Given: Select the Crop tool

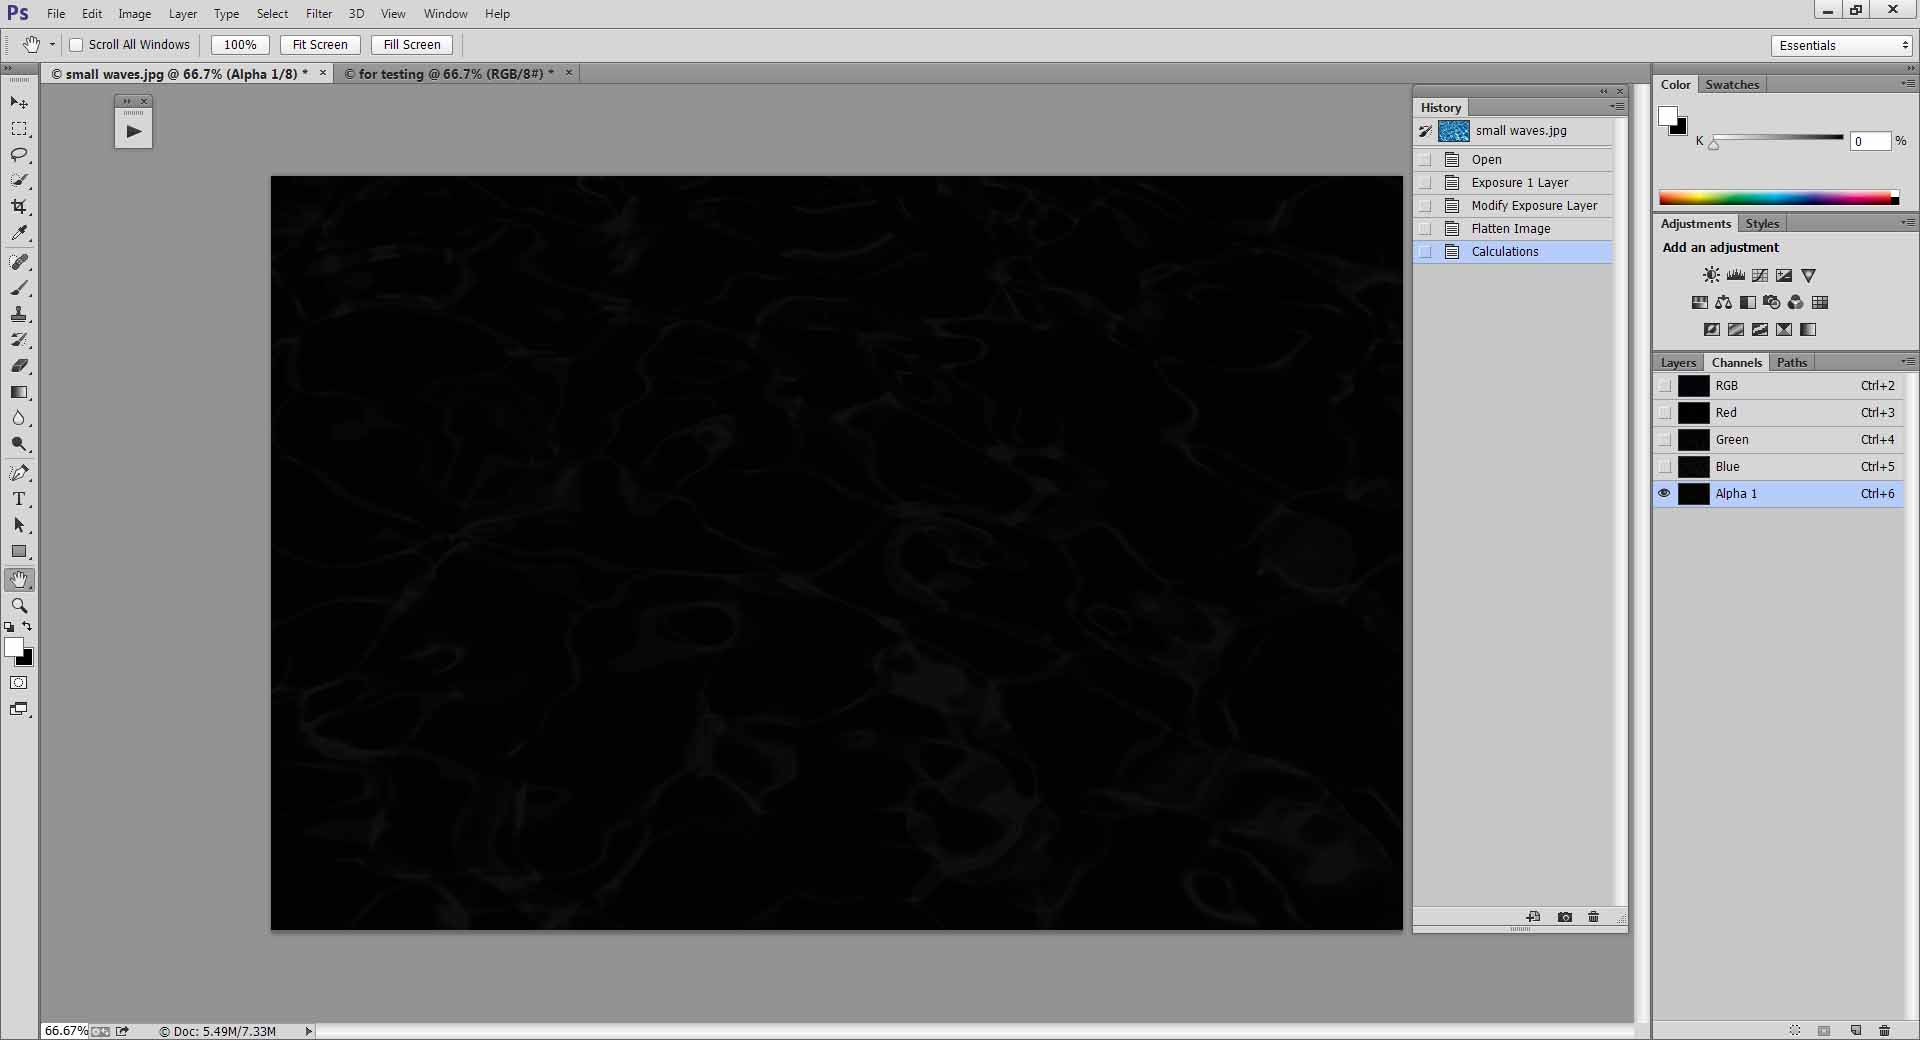Looking at the screenshot, I should (19, 207).
